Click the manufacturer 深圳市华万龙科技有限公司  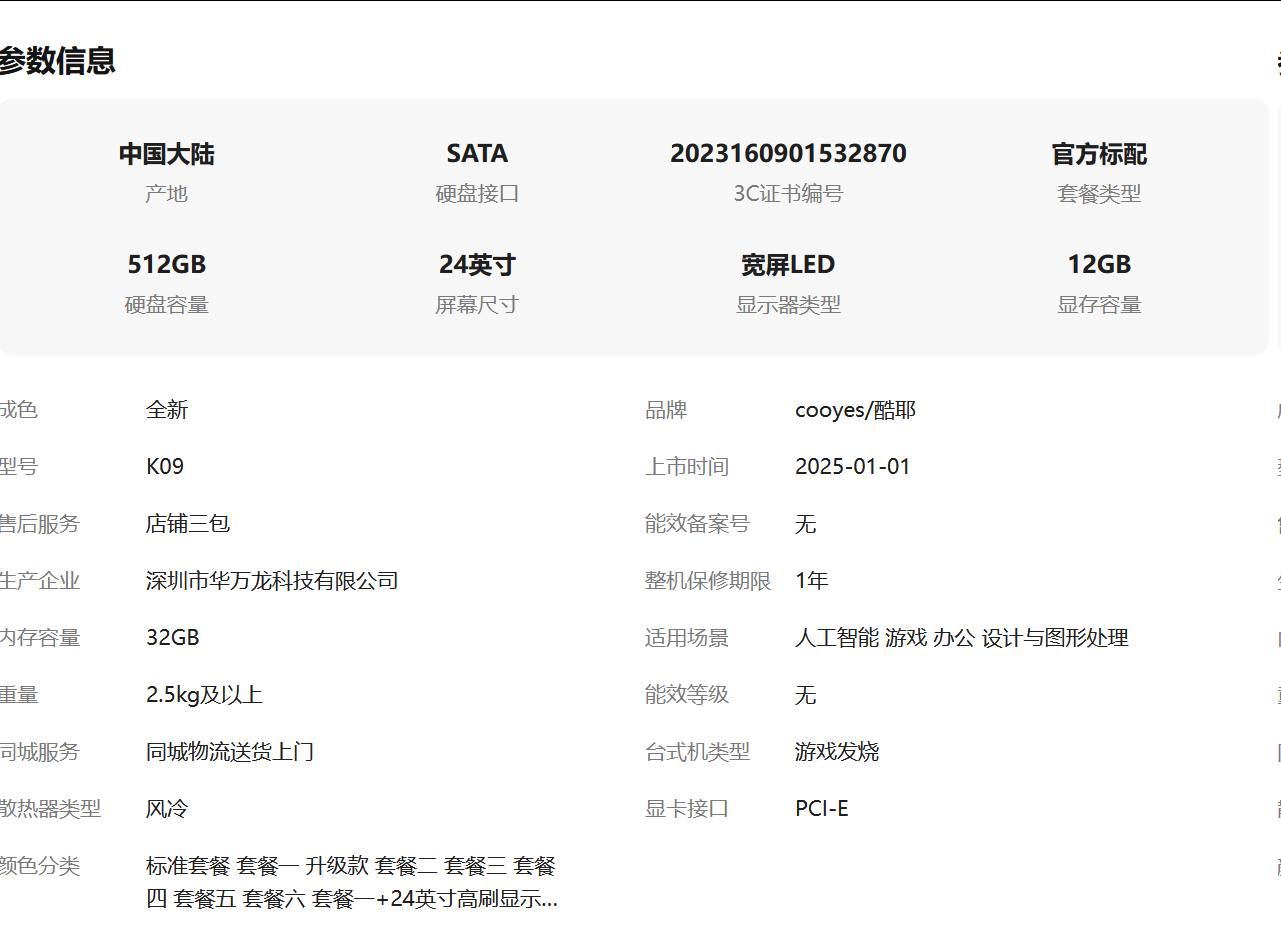coord(272,581)
